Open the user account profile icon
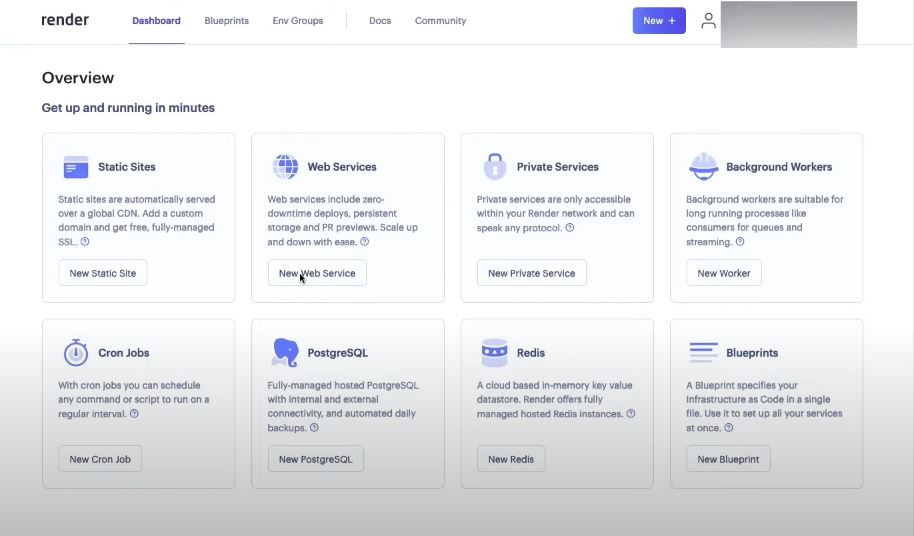The height and width of the screenshot is (536, 914). (708, 21)
